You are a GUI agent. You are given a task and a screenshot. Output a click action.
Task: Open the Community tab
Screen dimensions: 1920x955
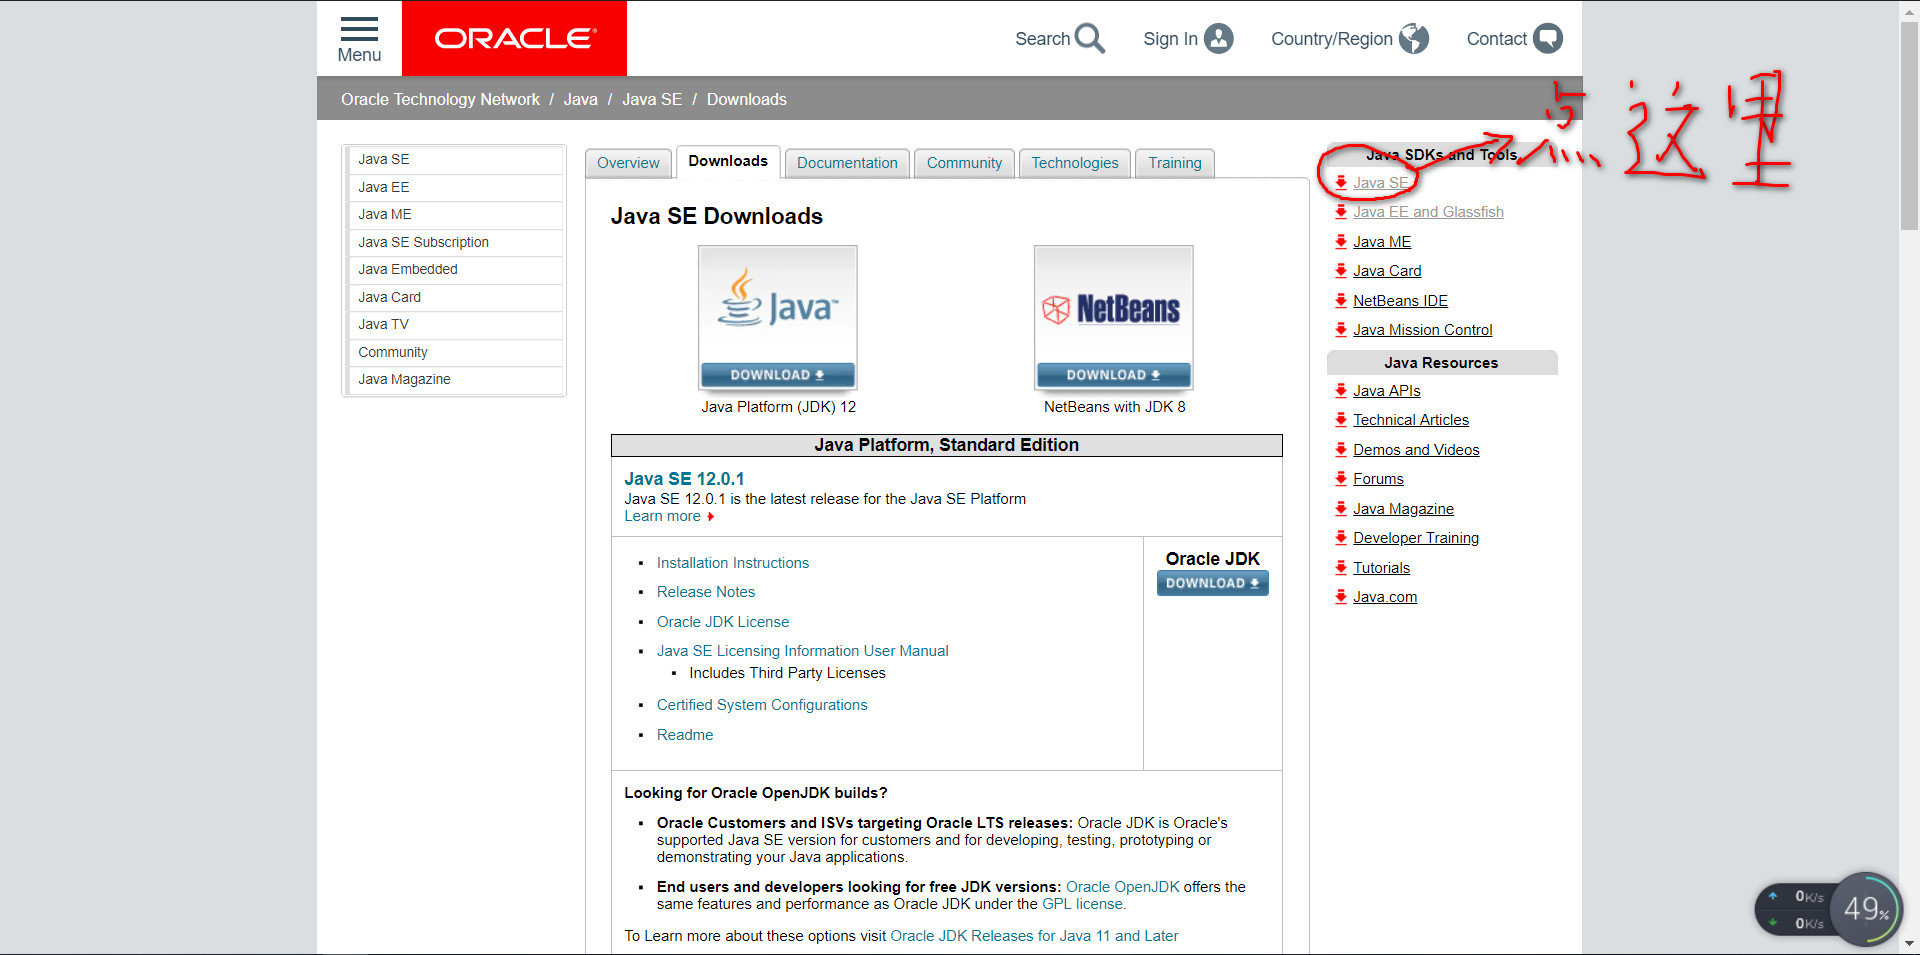(x=964, y=163)
